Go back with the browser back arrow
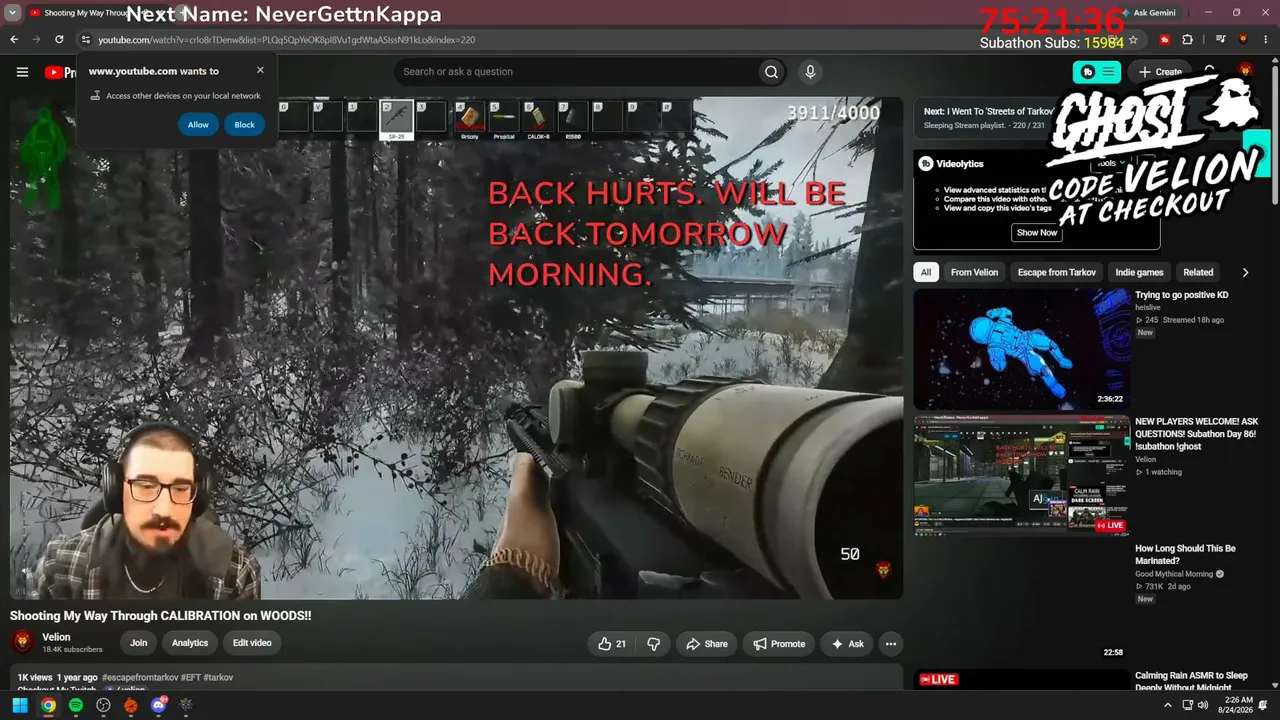The image size is (1280, 720). click(14, 40)
